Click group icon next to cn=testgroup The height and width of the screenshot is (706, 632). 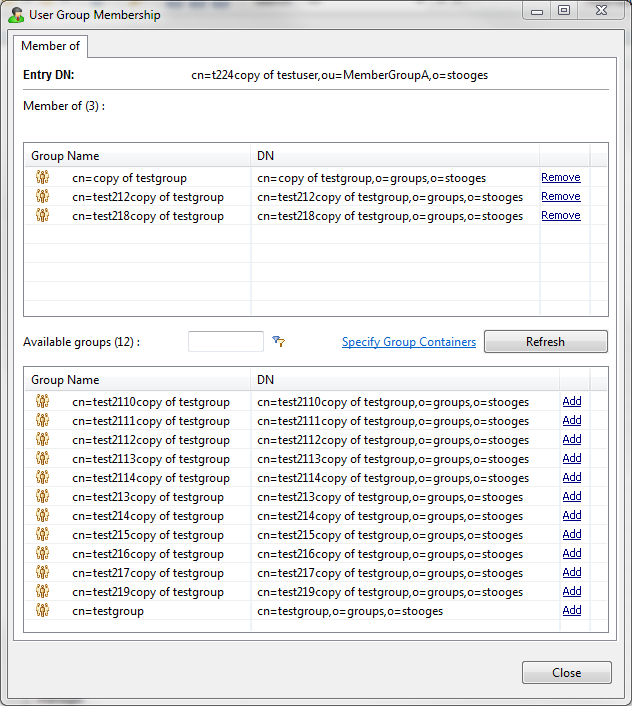coord(42,611)
